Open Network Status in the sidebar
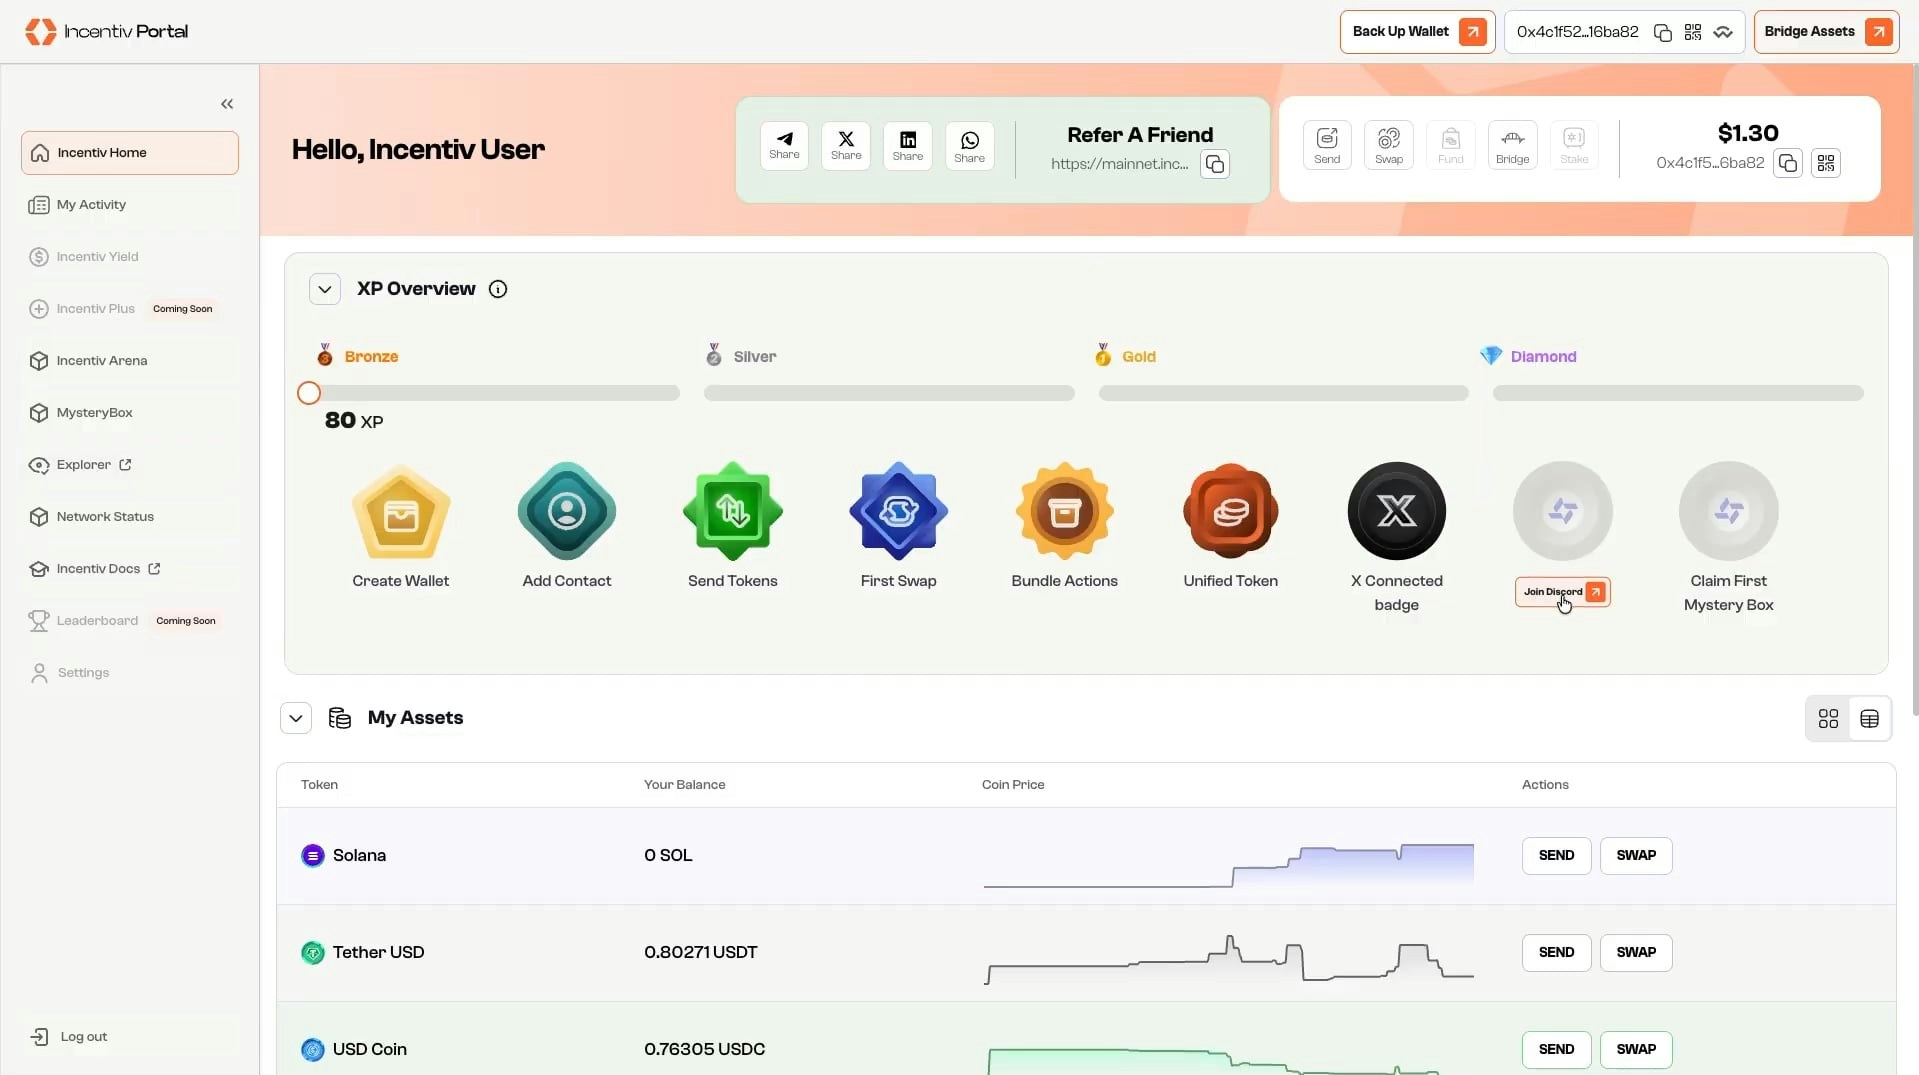 point(130,517)
